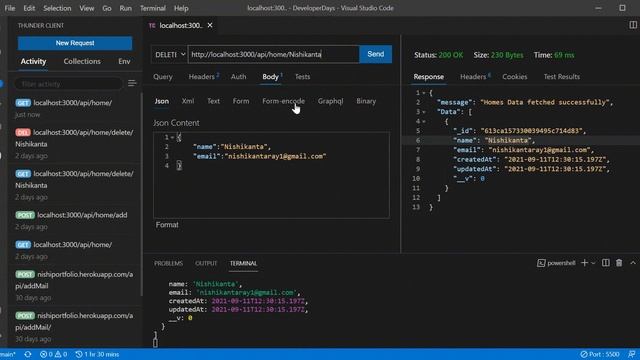The image size is (640, 360).
Task: Open the Go menu
Action: [107, 8]
